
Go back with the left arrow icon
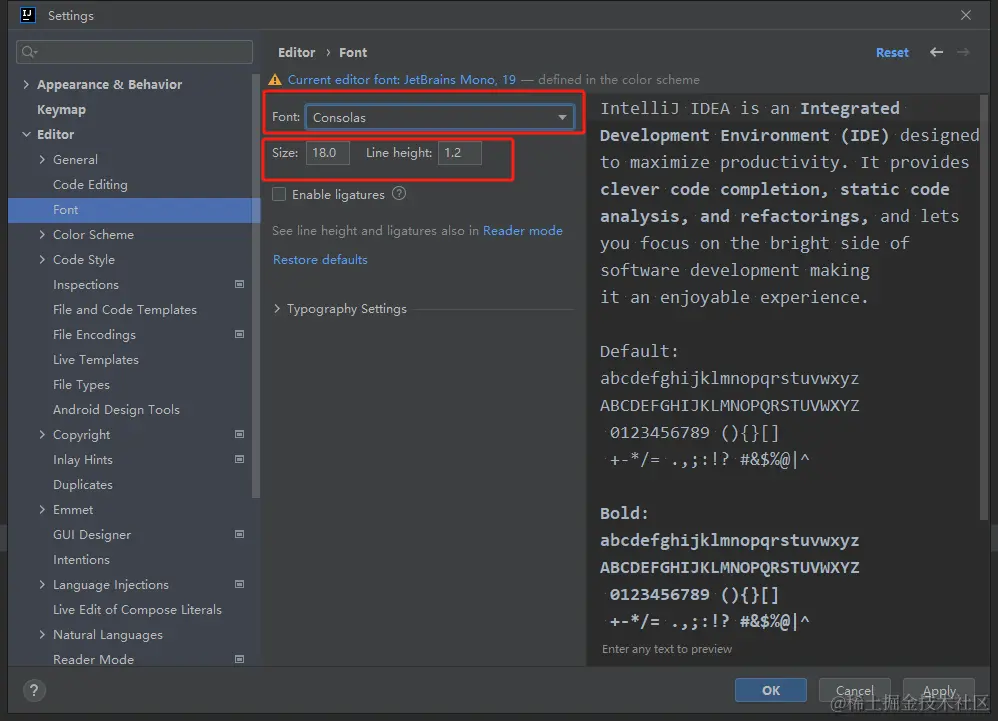(x=936, y=52)
